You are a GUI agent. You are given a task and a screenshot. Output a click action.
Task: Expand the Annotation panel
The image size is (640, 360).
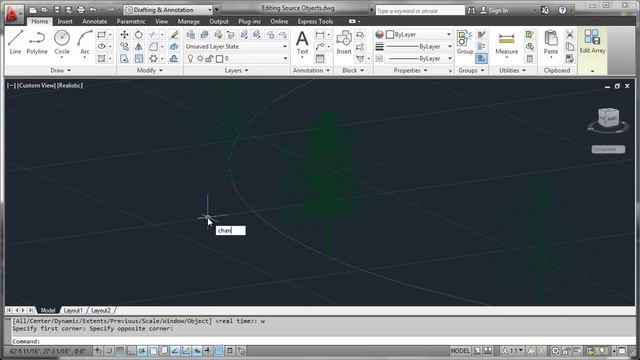(x=311, y=71)
